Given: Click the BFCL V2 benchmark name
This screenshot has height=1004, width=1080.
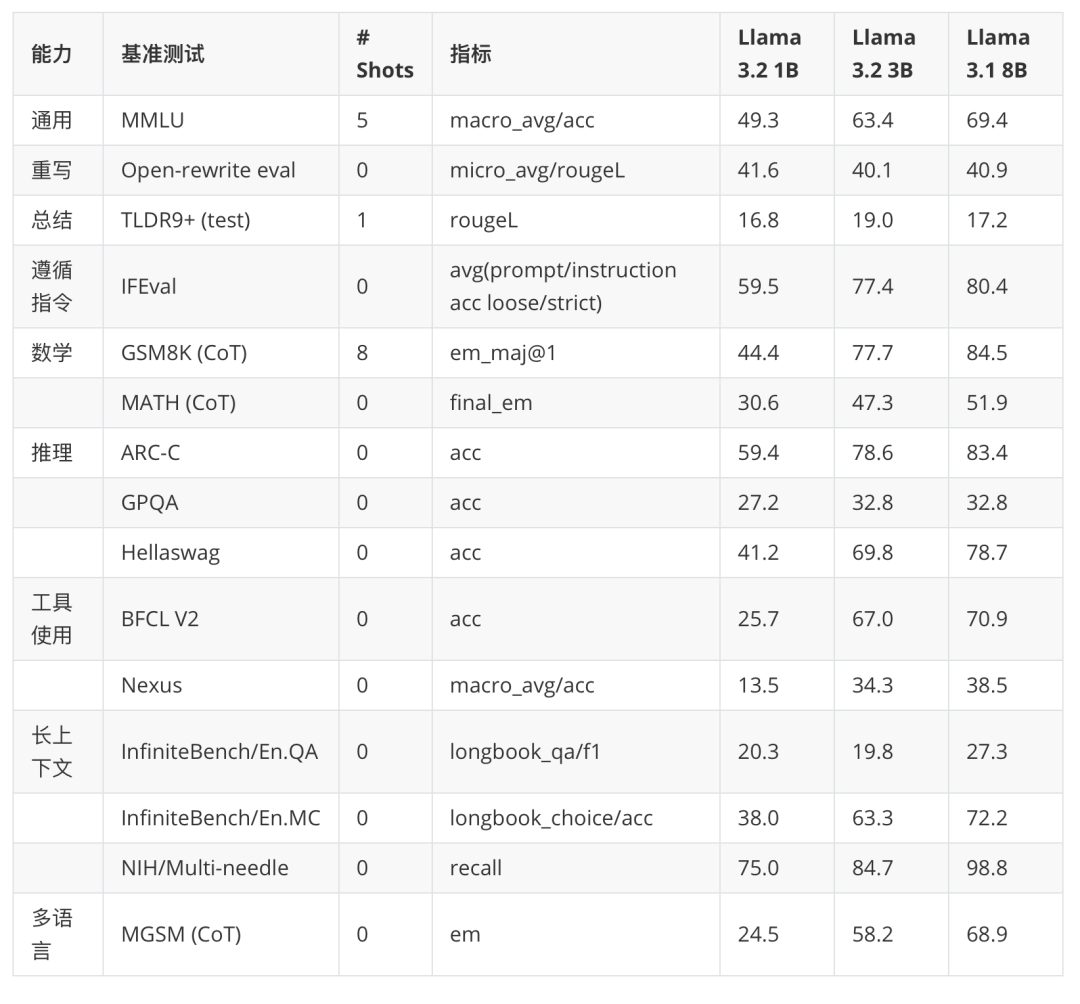Looking at the screenshot, I should 153,619.
